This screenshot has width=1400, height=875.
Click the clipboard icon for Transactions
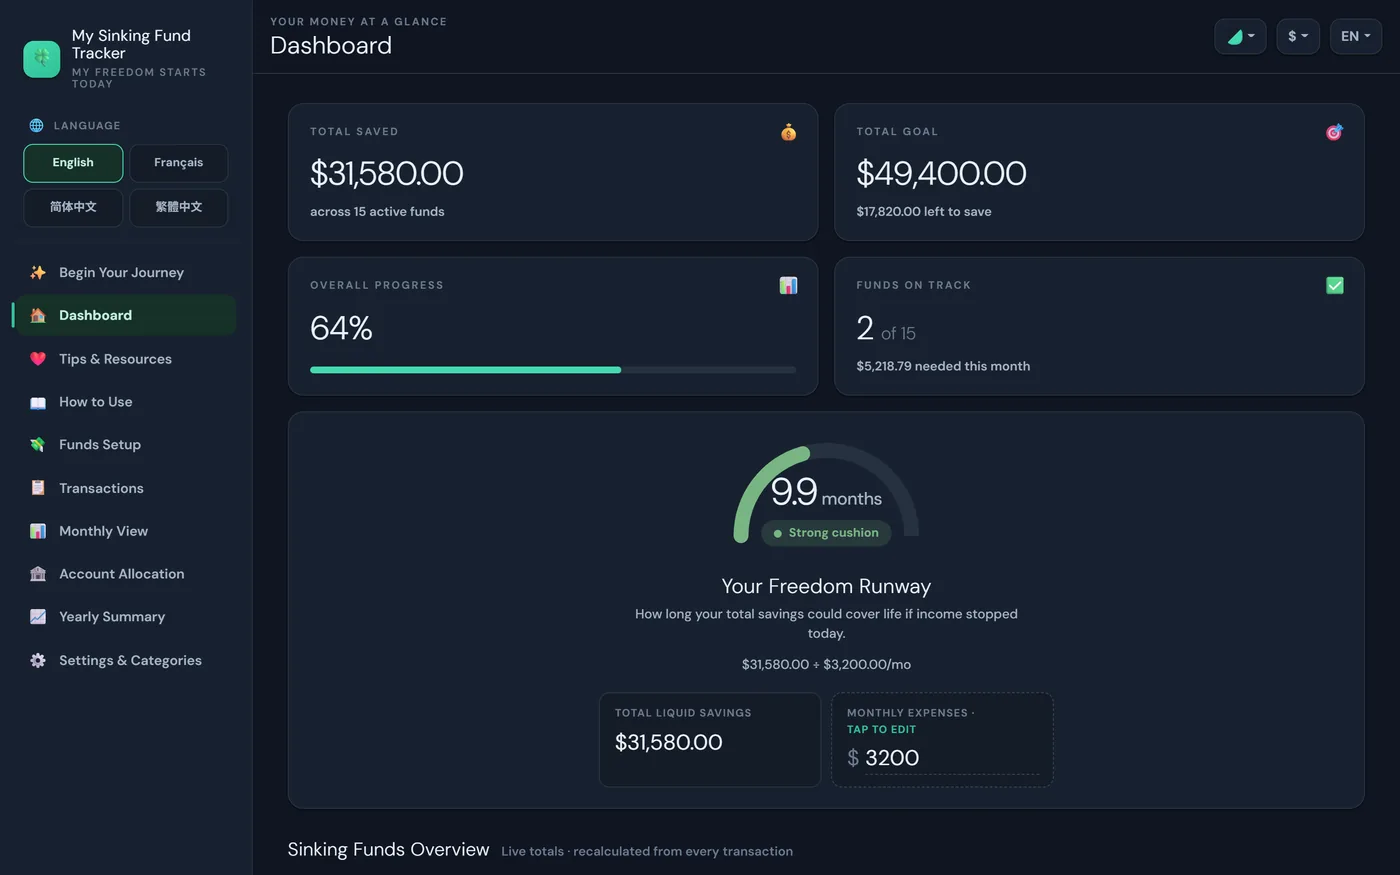pos(38,488)
